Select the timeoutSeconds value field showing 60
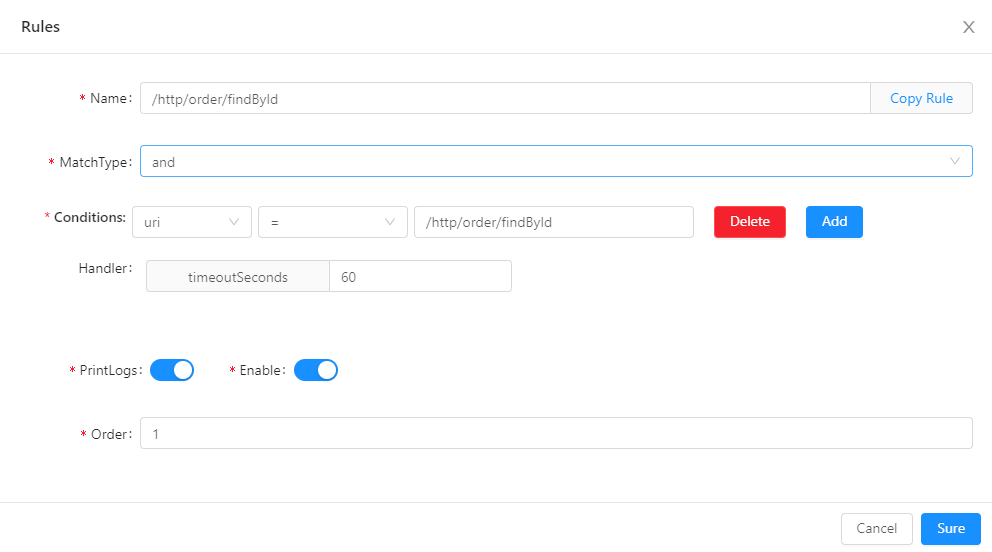This screenshot has width=992, height=552. (420, 277)
